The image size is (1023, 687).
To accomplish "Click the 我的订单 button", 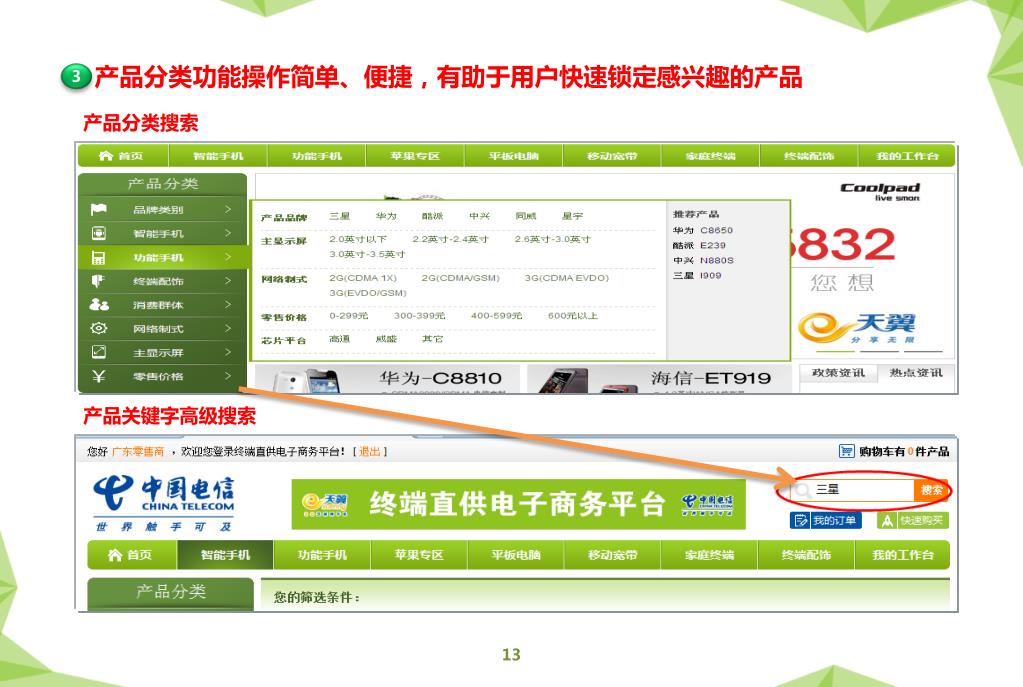I will pyautogui.click(x=825, y=521).
